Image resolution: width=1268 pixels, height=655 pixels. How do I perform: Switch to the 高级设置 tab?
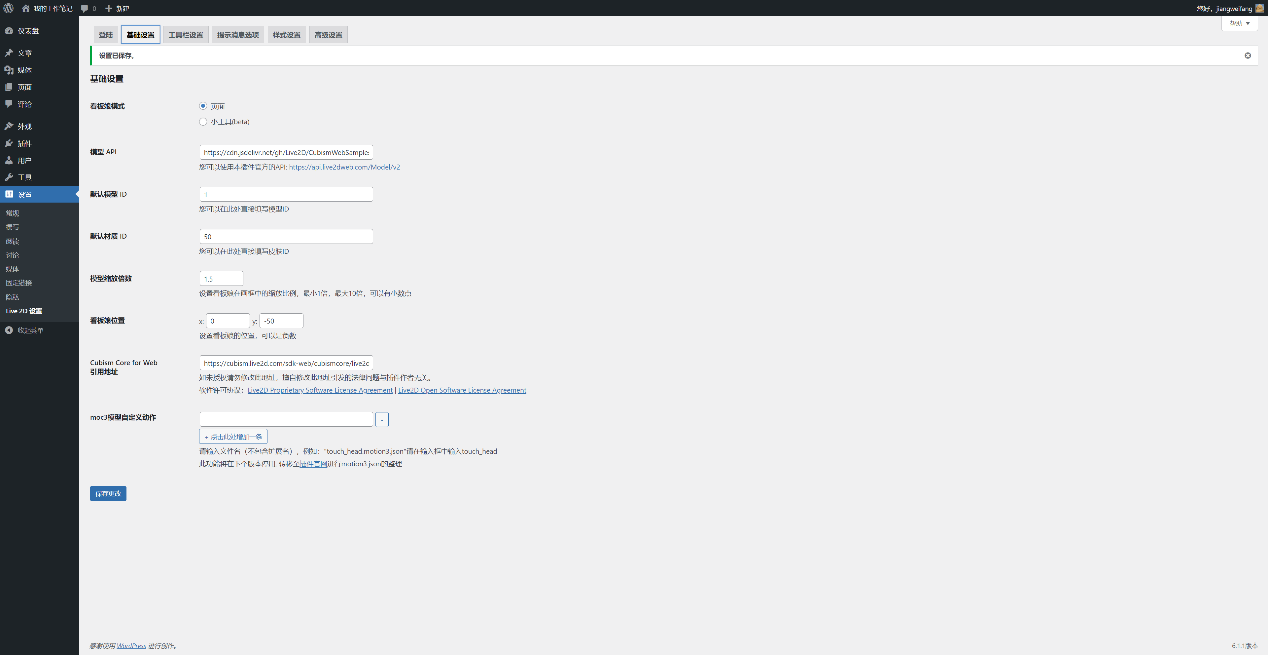coord(327,35)
